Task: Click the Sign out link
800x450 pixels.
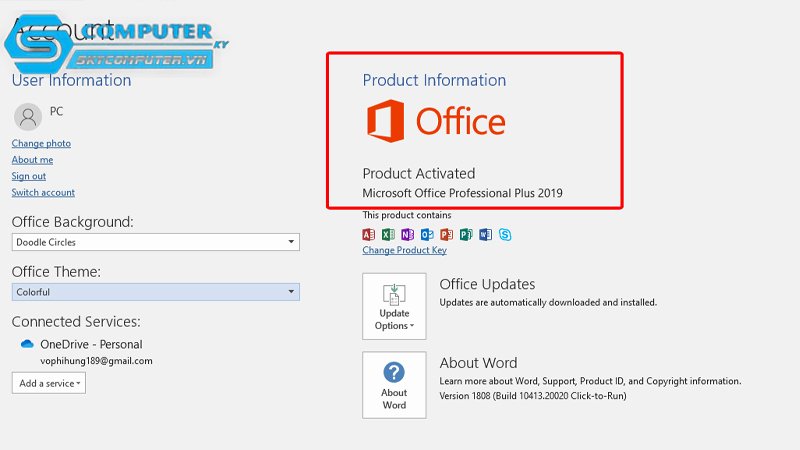Action: 29,176
